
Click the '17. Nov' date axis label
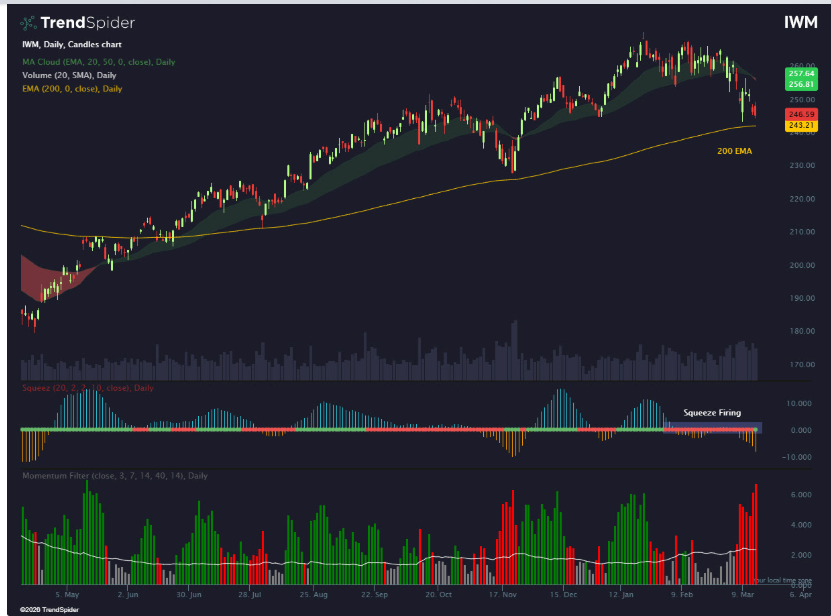point(500,593)
